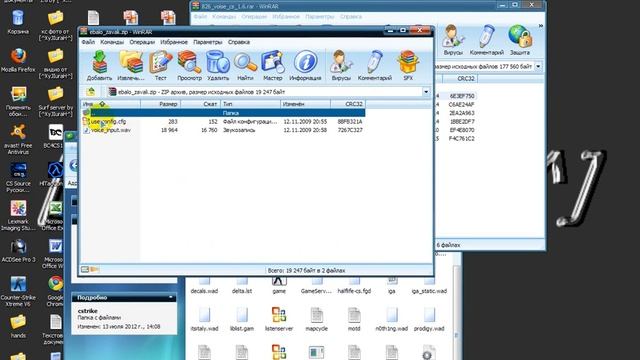Click the key icon in status bar
Screen dimensions: 640x360
(x=95, y=269)
